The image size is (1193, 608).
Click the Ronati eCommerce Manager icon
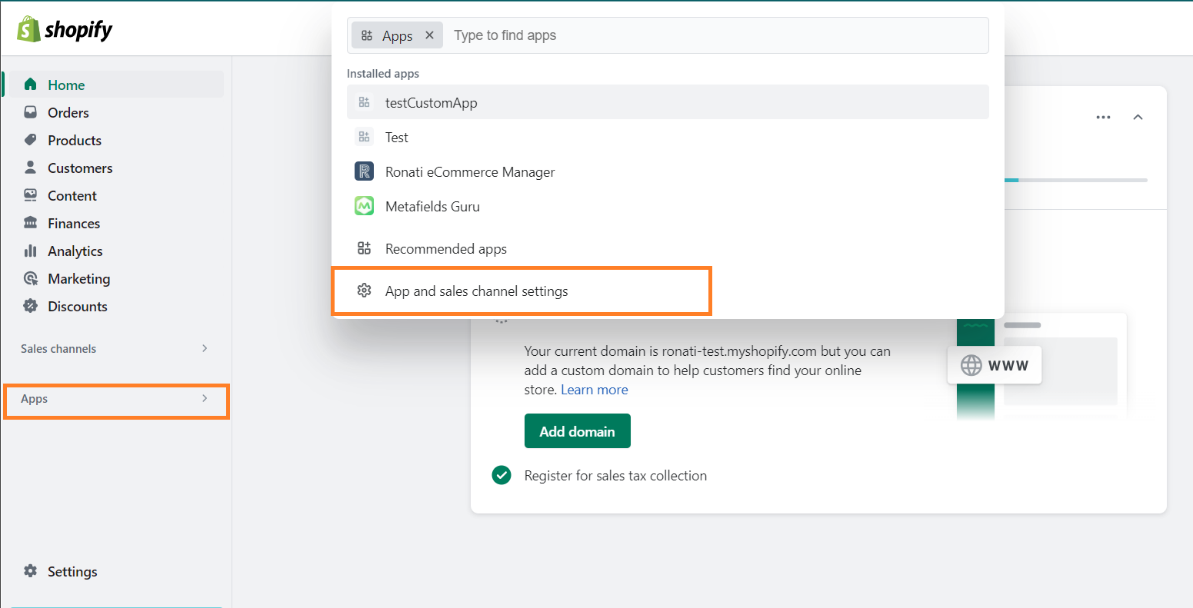[x=364, y=171]
